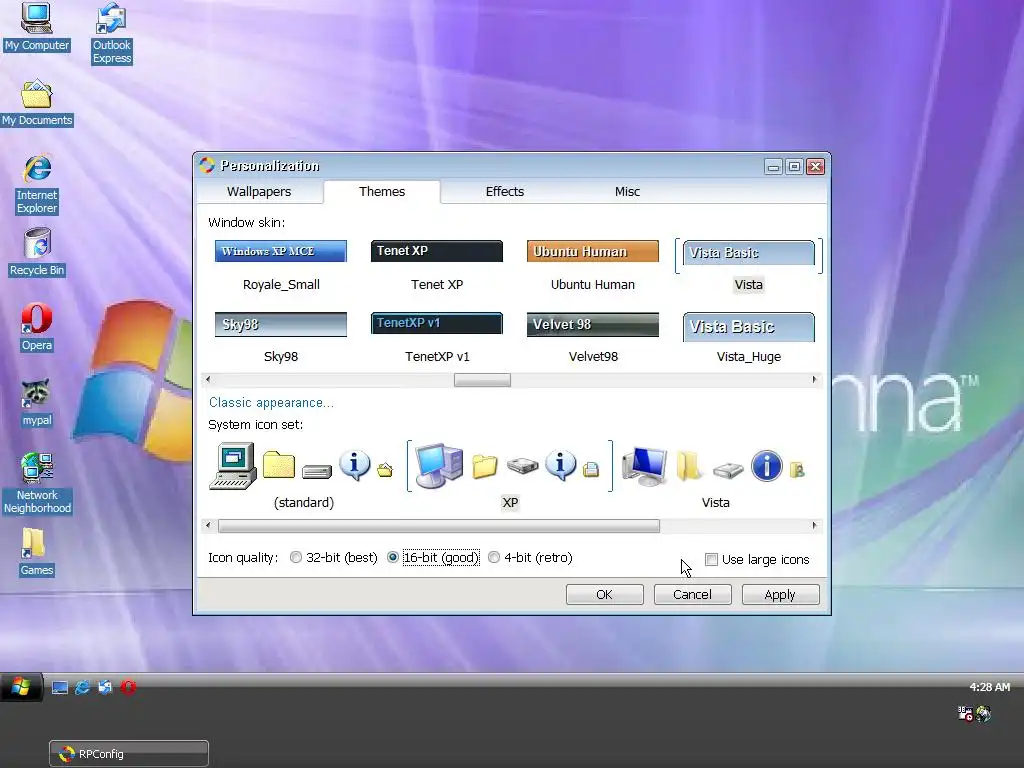Image resolution: width=1024 pixels, height=768 pixels.
Task: Click icon set scrollbar right arrow
Action: point(814,526)
